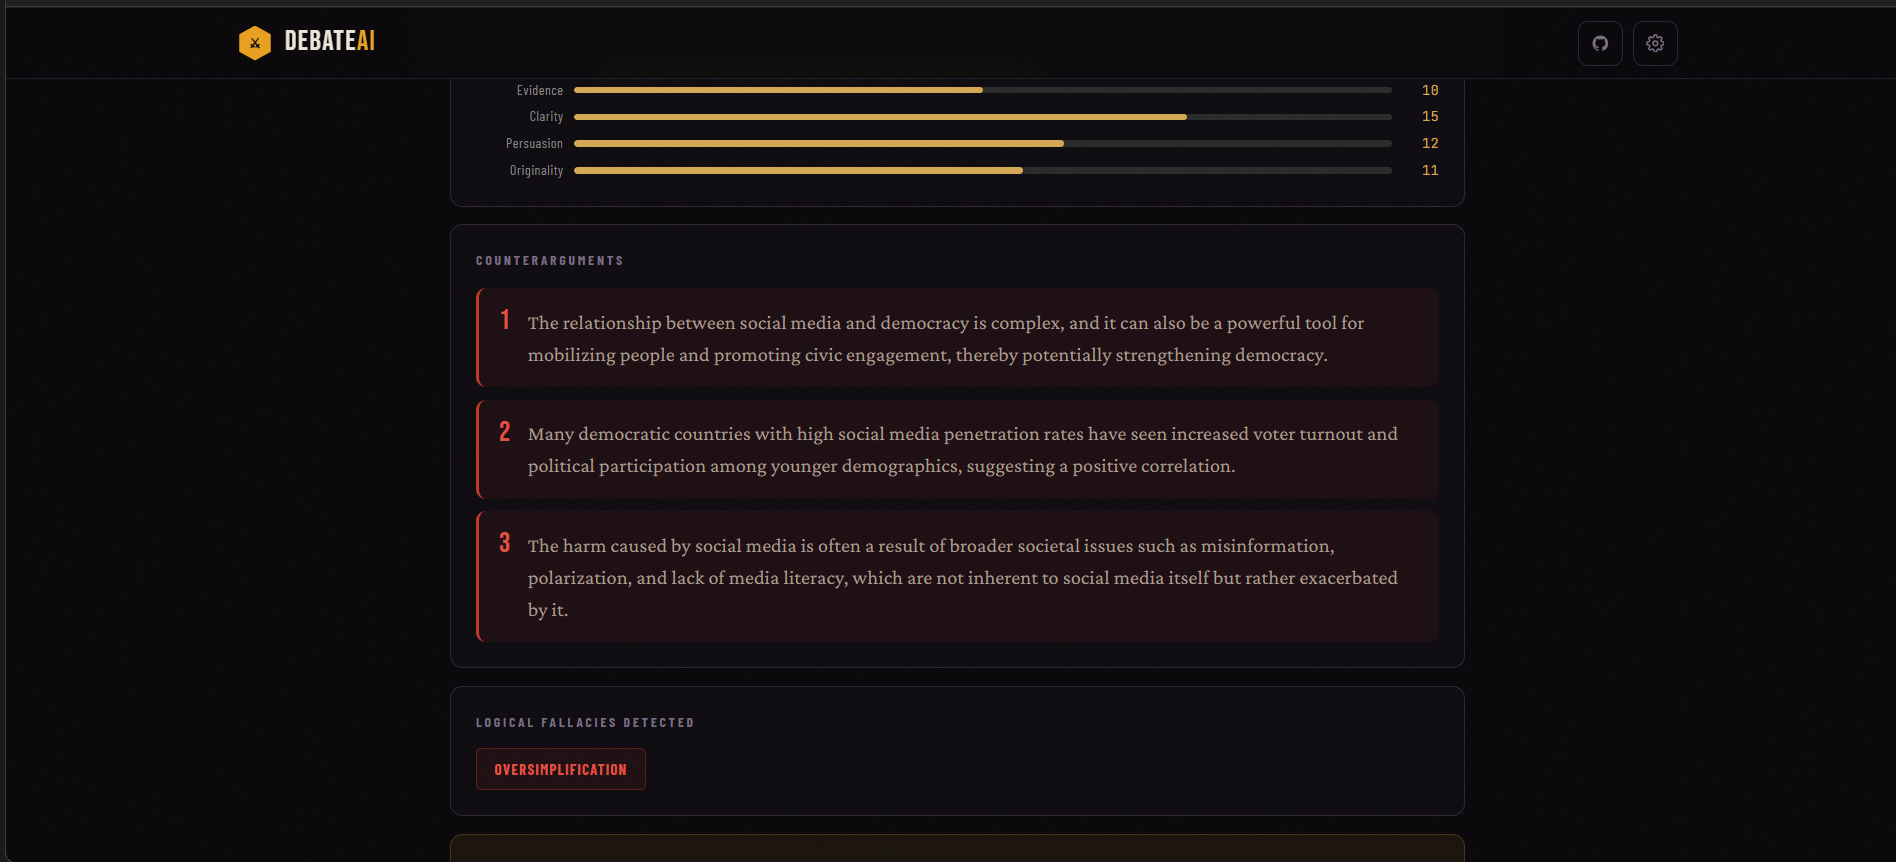Click the Evidence score value 10
This screenshot has height=862, width=1896.
[x=1430, y=90]
